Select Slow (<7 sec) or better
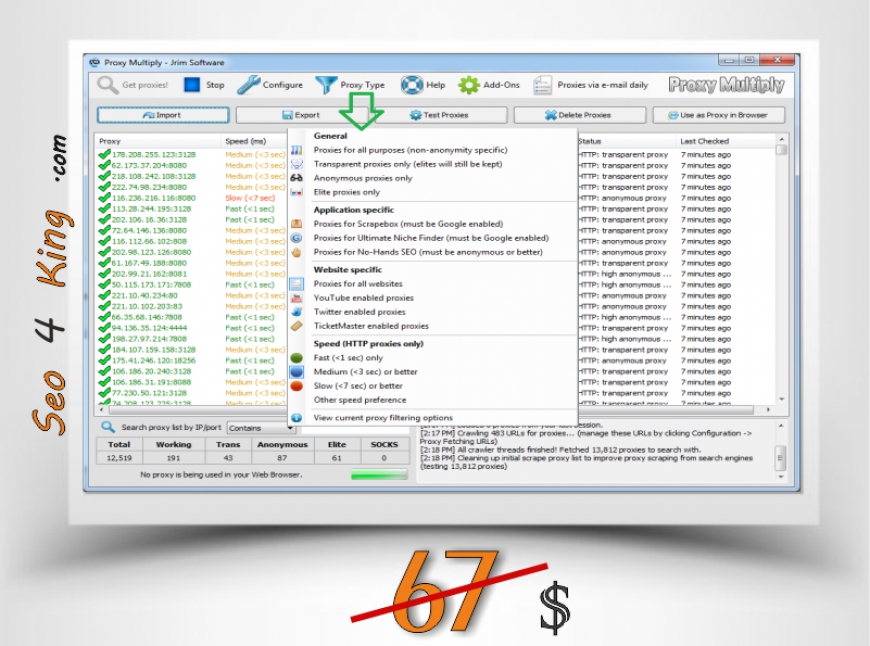This screenshot has height=646, width=870. (358, 386)
